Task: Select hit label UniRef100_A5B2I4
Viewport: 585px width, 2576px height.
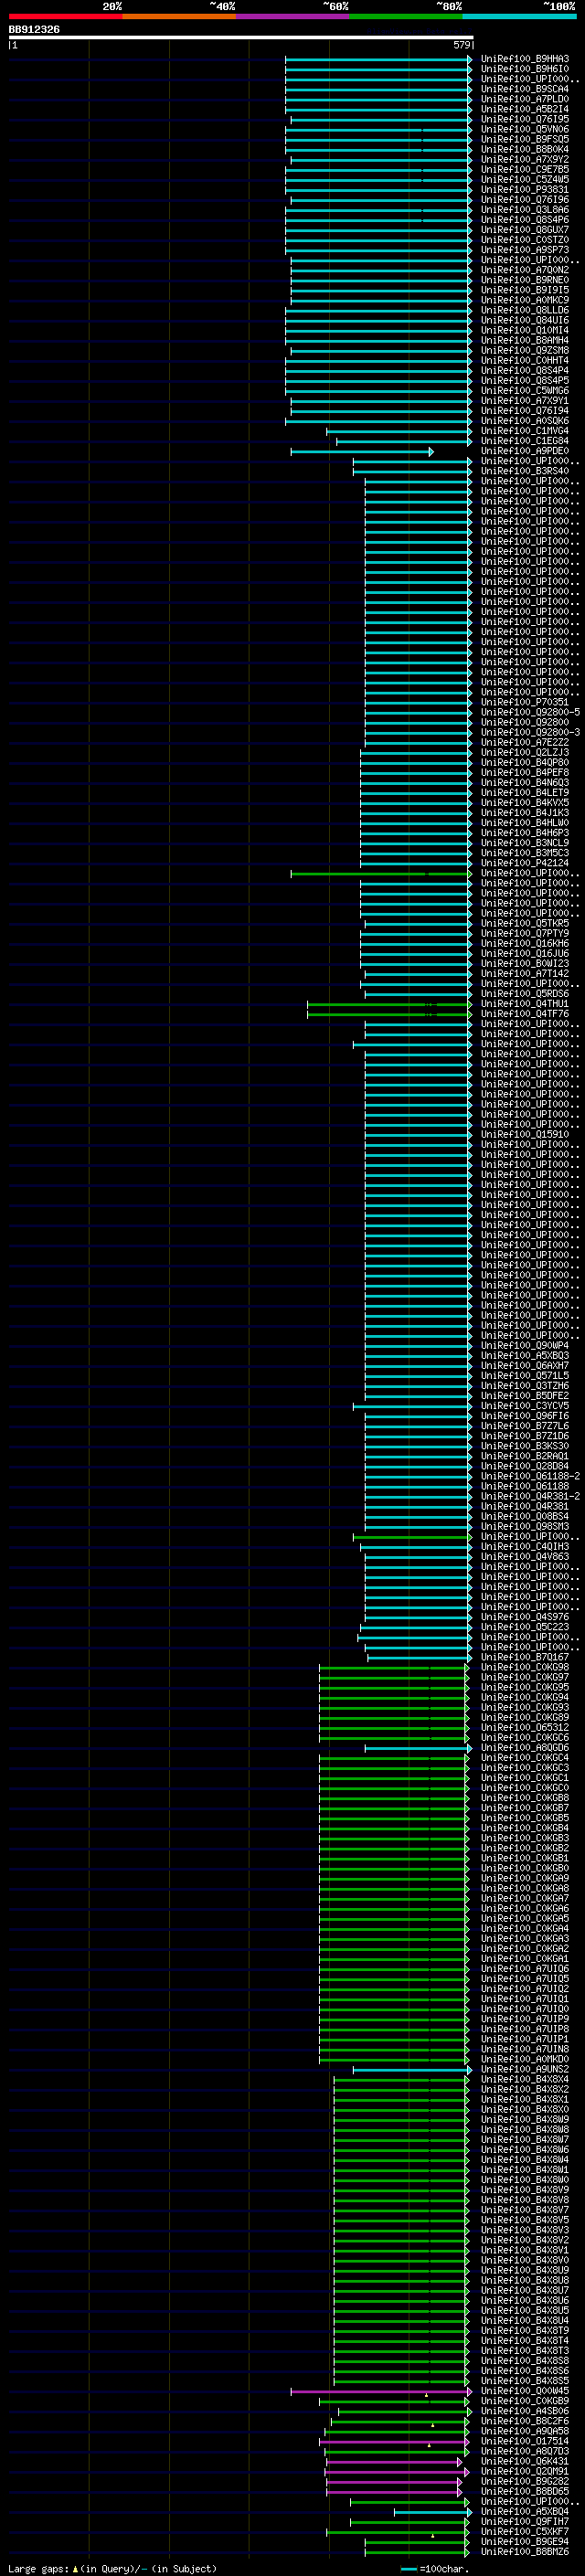Action: (525, 110)
